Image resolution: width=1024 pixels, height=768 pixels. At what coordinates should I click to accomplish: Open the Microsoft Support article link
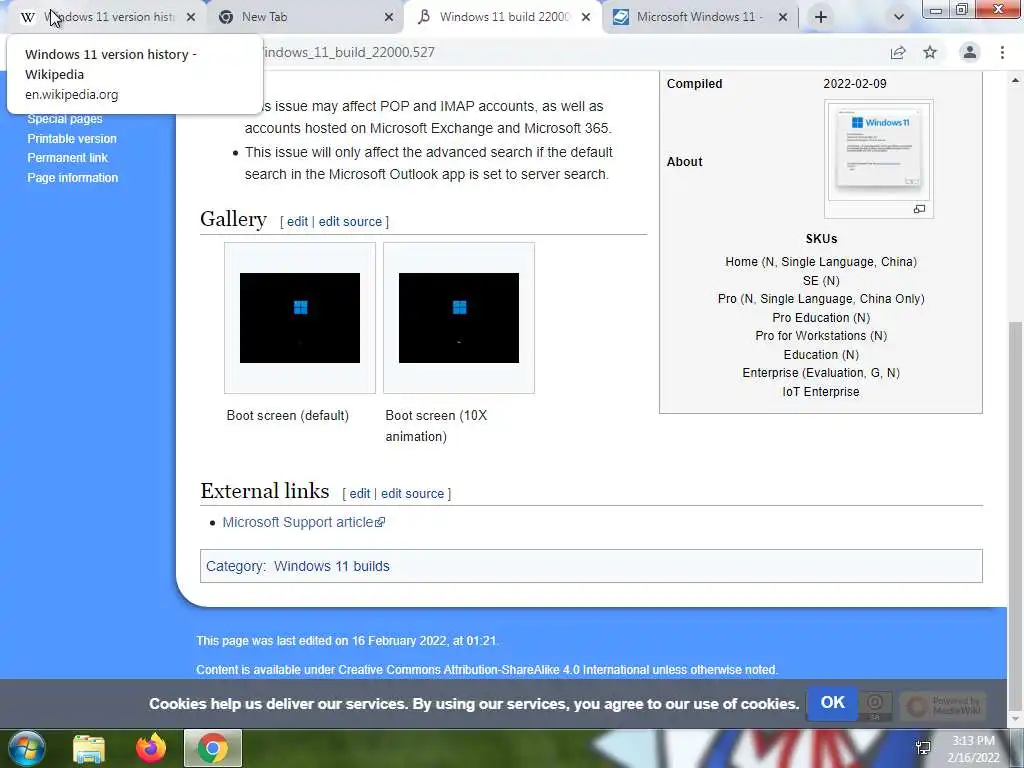point(304,522)
